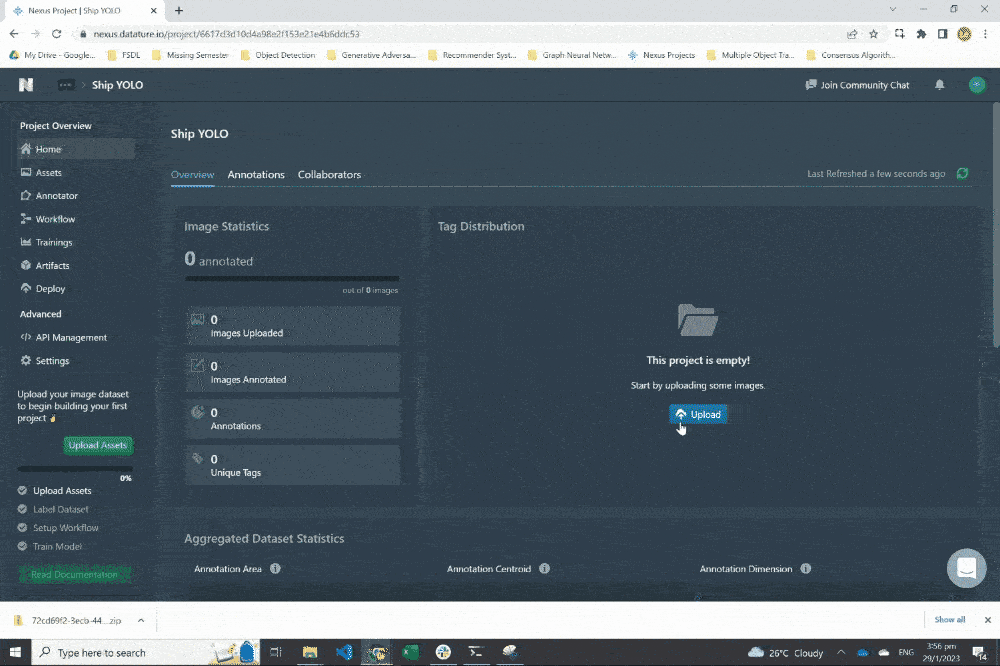Click Windows taskbar search box
1000x666 pixels.
145,652
